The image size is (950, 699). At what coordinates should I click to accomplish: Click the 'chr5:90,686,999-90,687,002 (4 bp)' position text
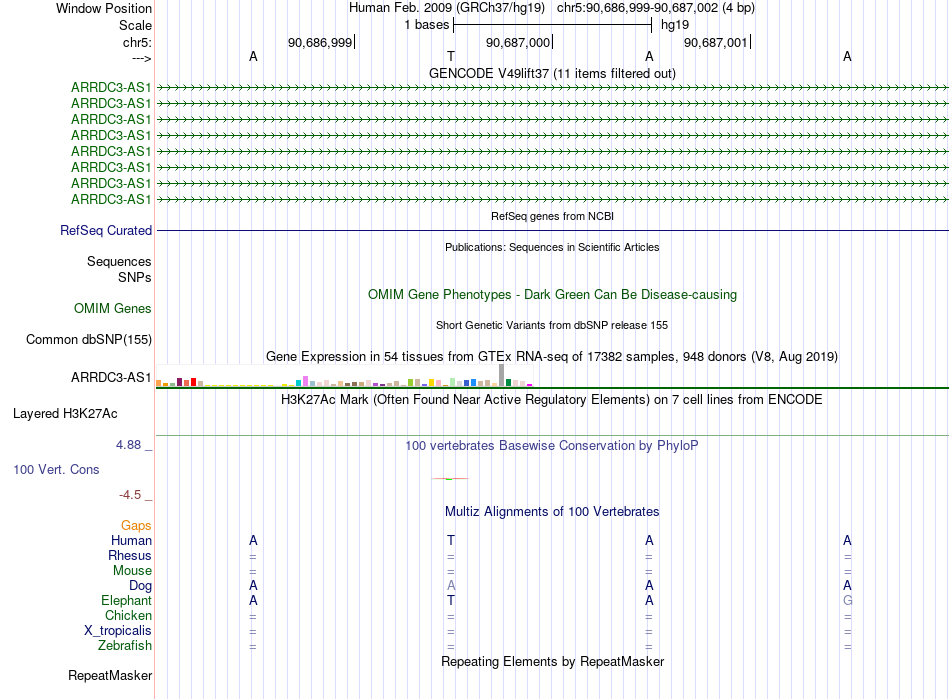(656, 8)
